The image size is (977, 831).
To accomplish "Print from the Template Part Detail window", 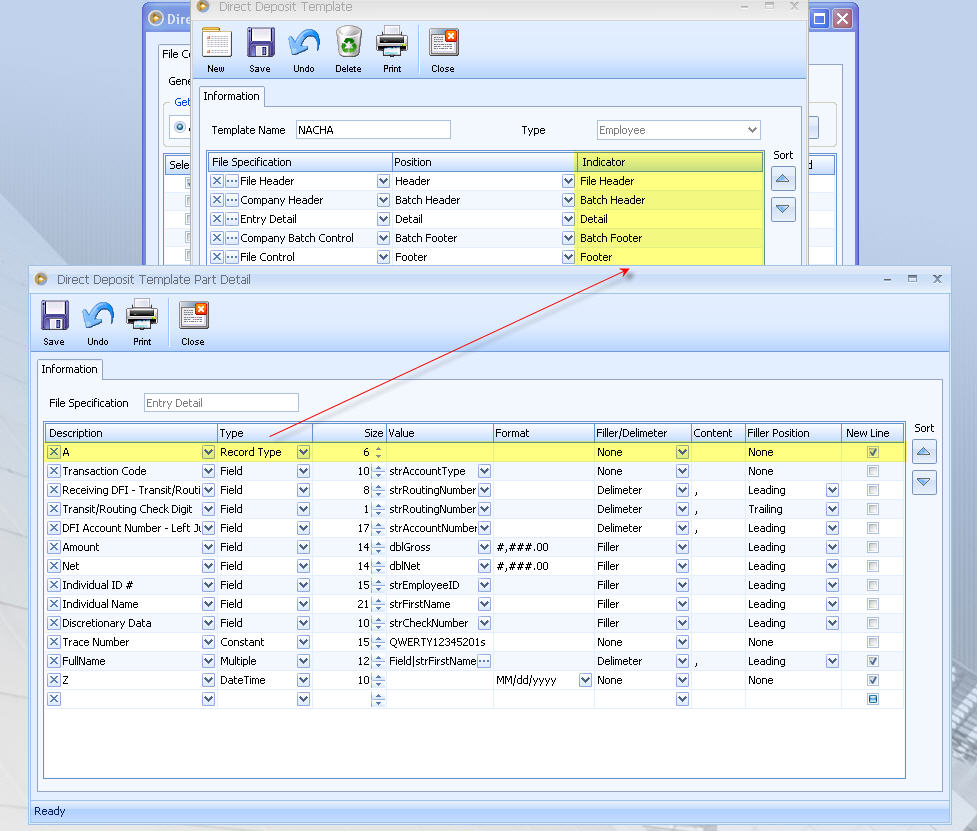I will pyautogui.click(x=142, y=316).
